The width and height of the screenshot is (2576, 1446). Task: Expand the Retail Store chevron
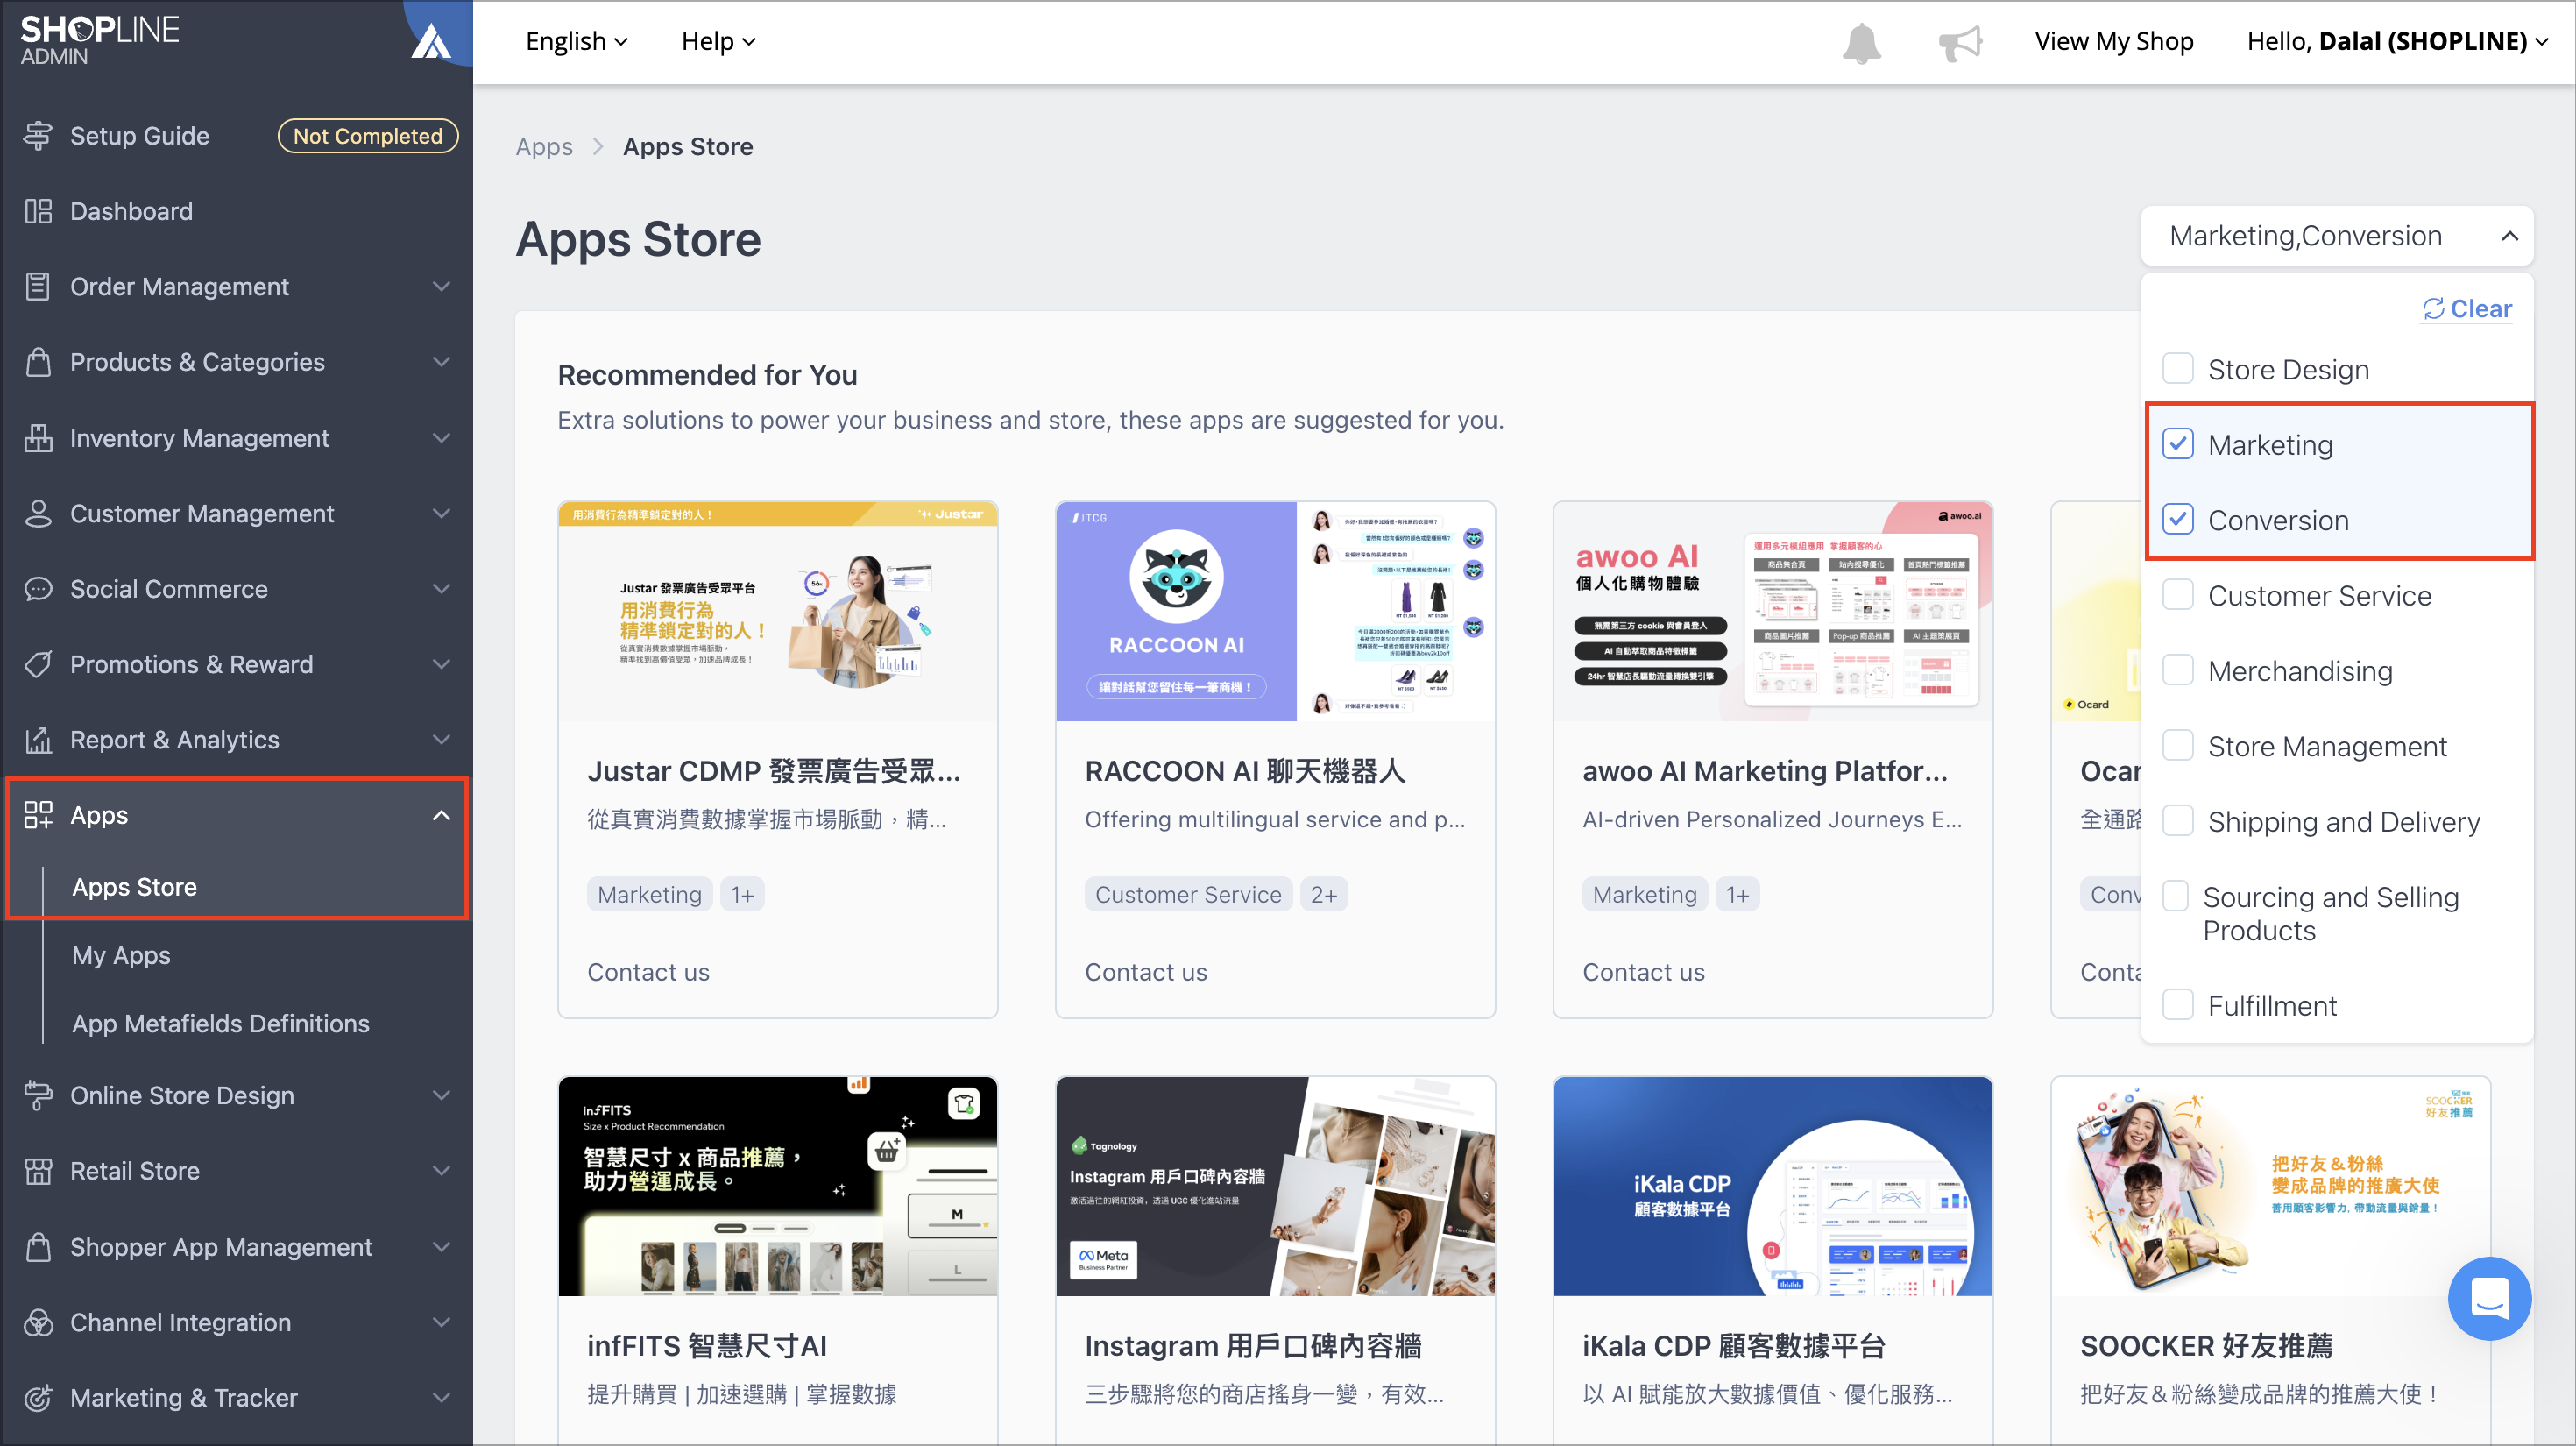pyautogui.click(x=441, y=1171)
